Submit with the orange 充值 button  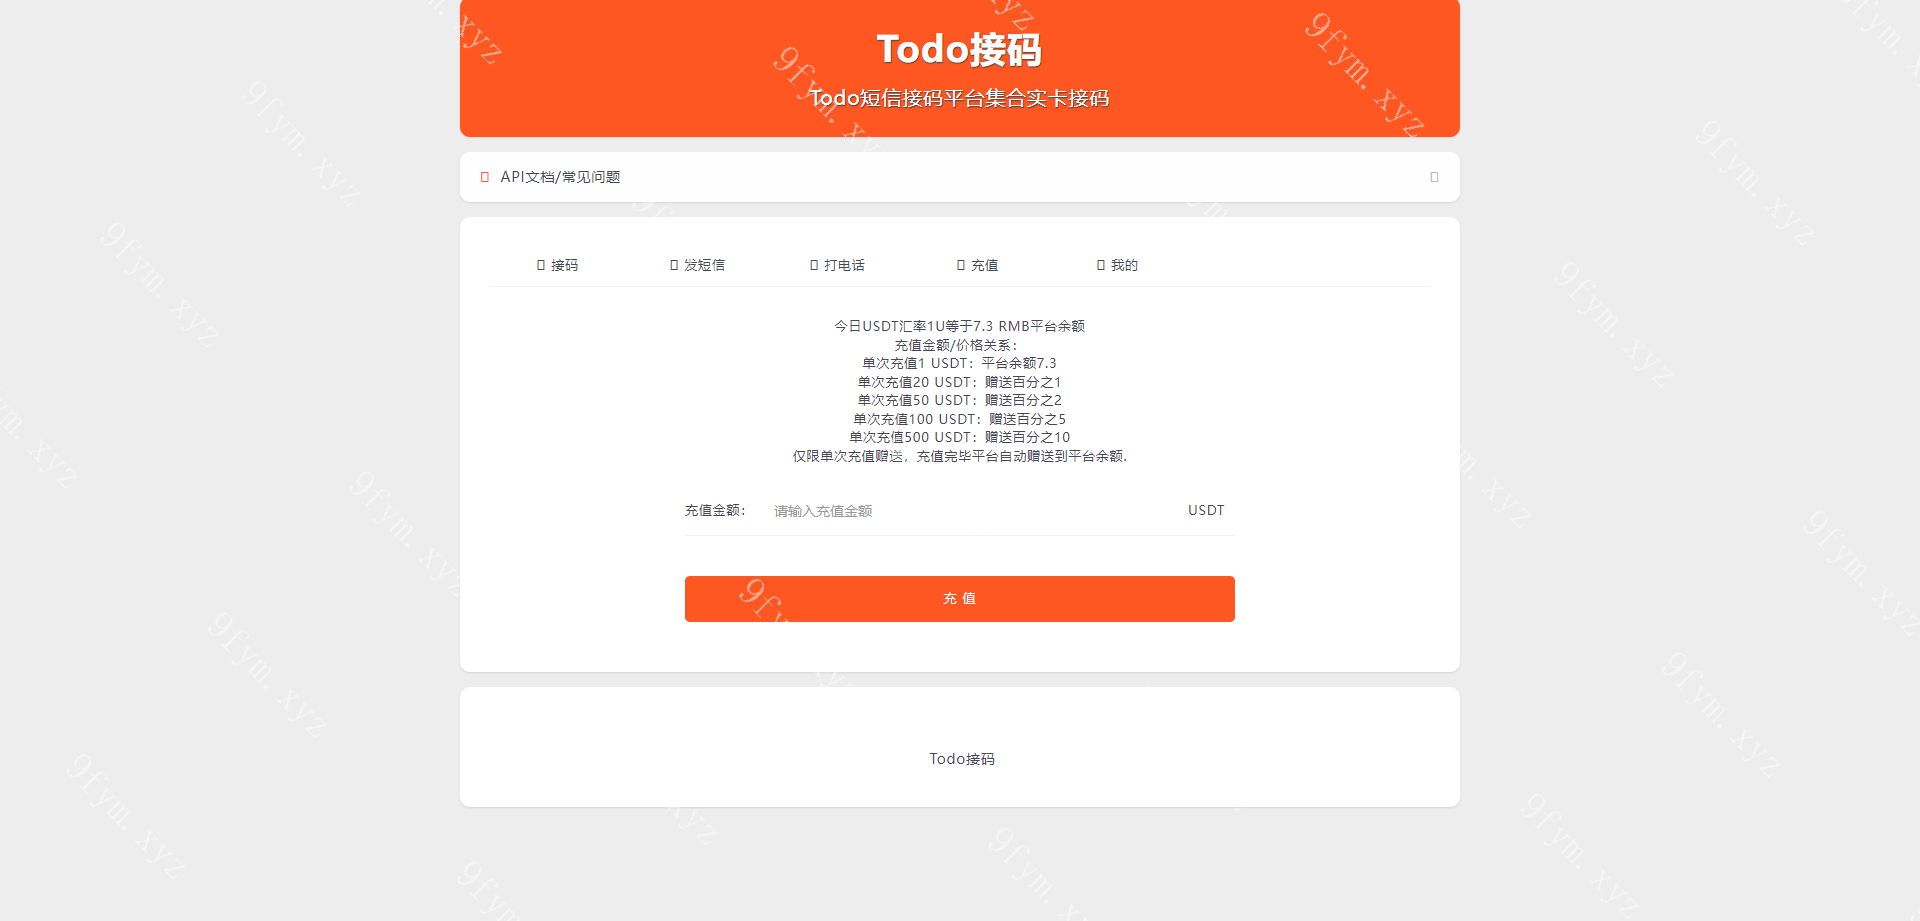[960, 599]
